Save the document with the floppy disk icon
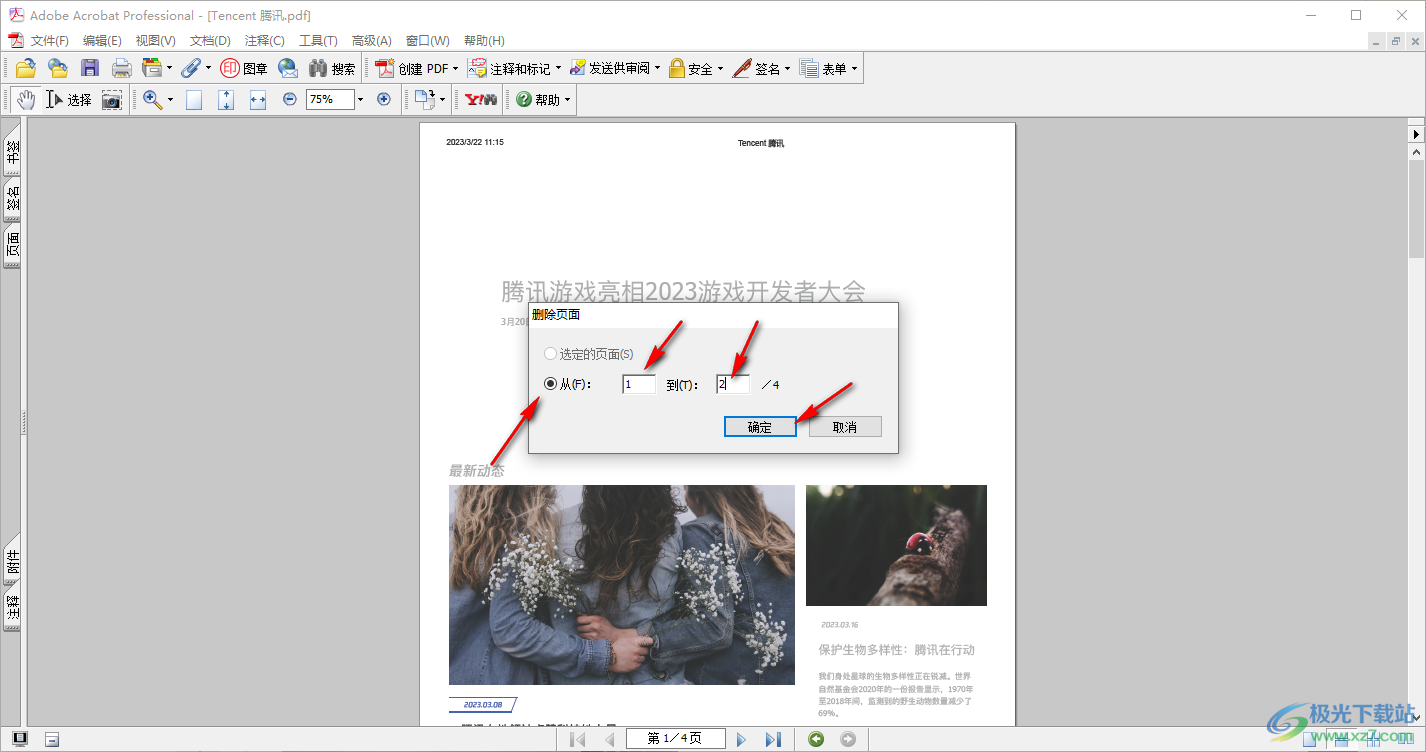Screen dimensions: 1426x752 coord(90,68)
